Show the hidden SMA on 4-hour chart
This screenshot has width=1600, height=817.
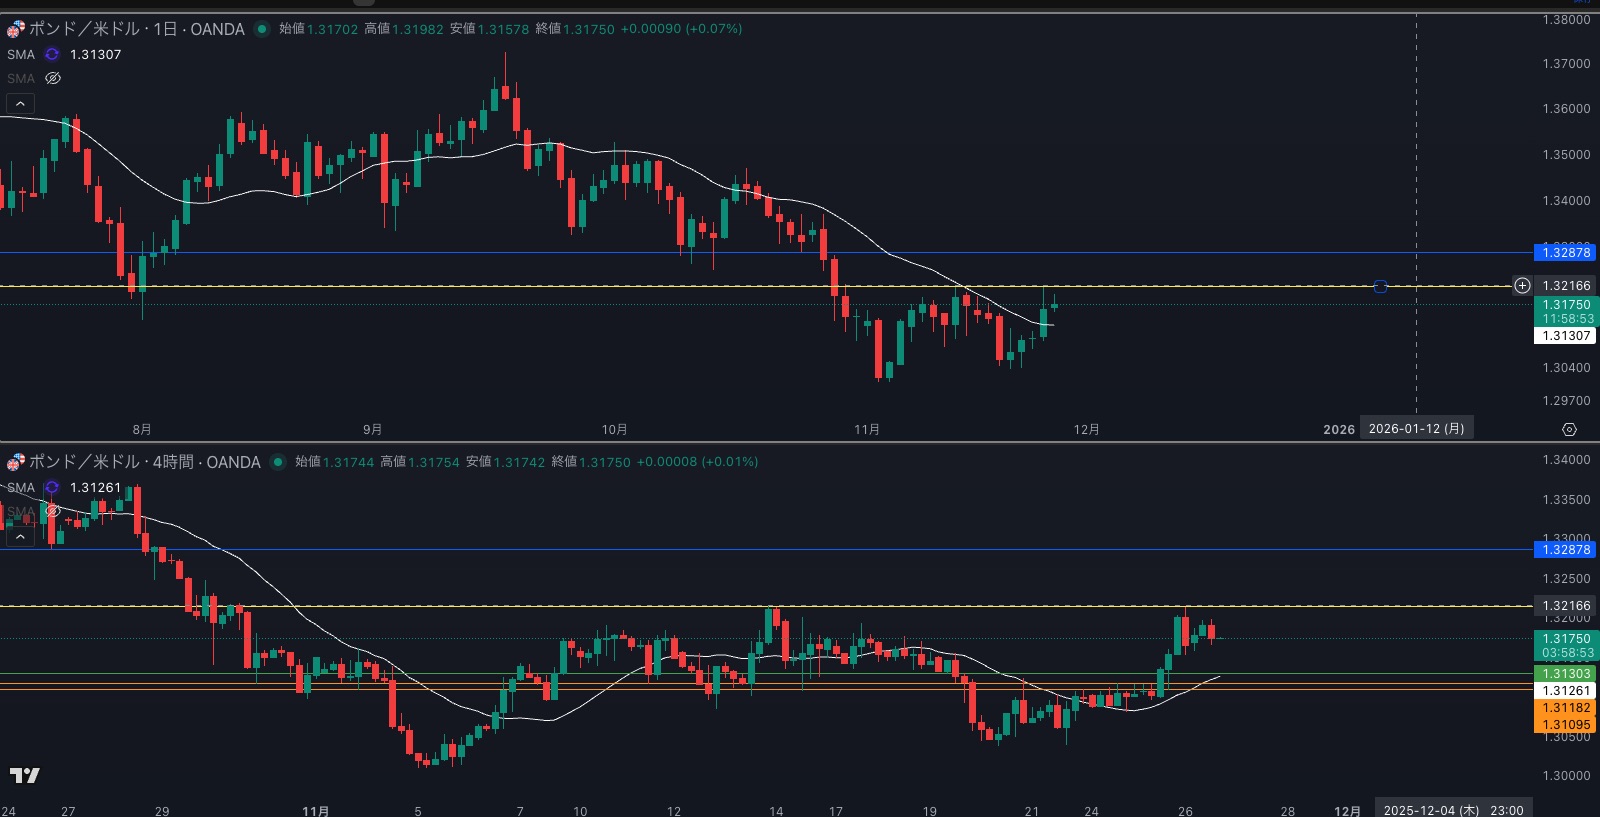click(53, 511)
